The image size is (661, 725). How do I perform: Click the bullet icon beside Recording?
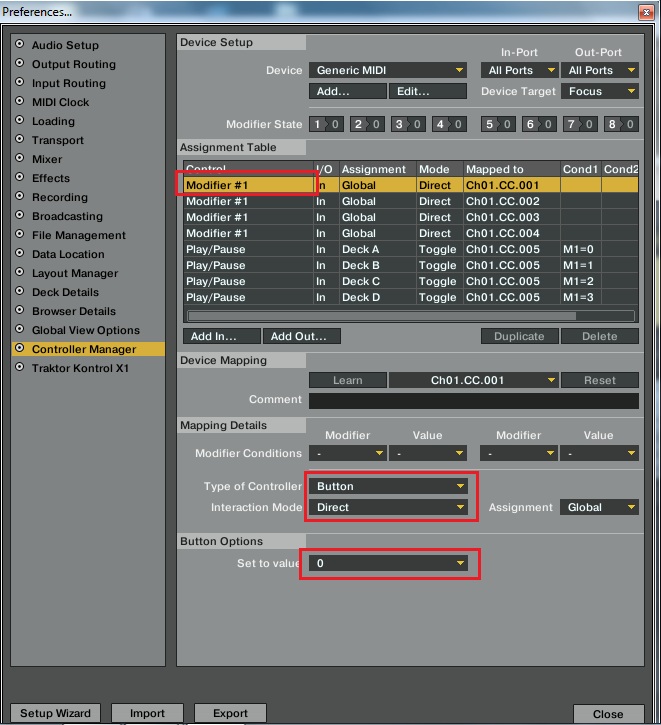(x=19, y=196)
